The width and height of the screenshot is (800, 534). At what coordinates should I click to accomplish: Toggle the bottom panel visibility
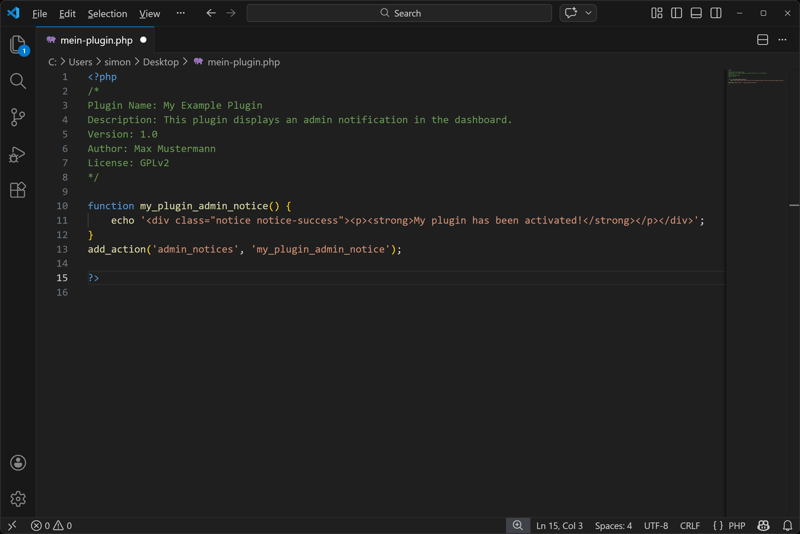click(x=696, y=13)
